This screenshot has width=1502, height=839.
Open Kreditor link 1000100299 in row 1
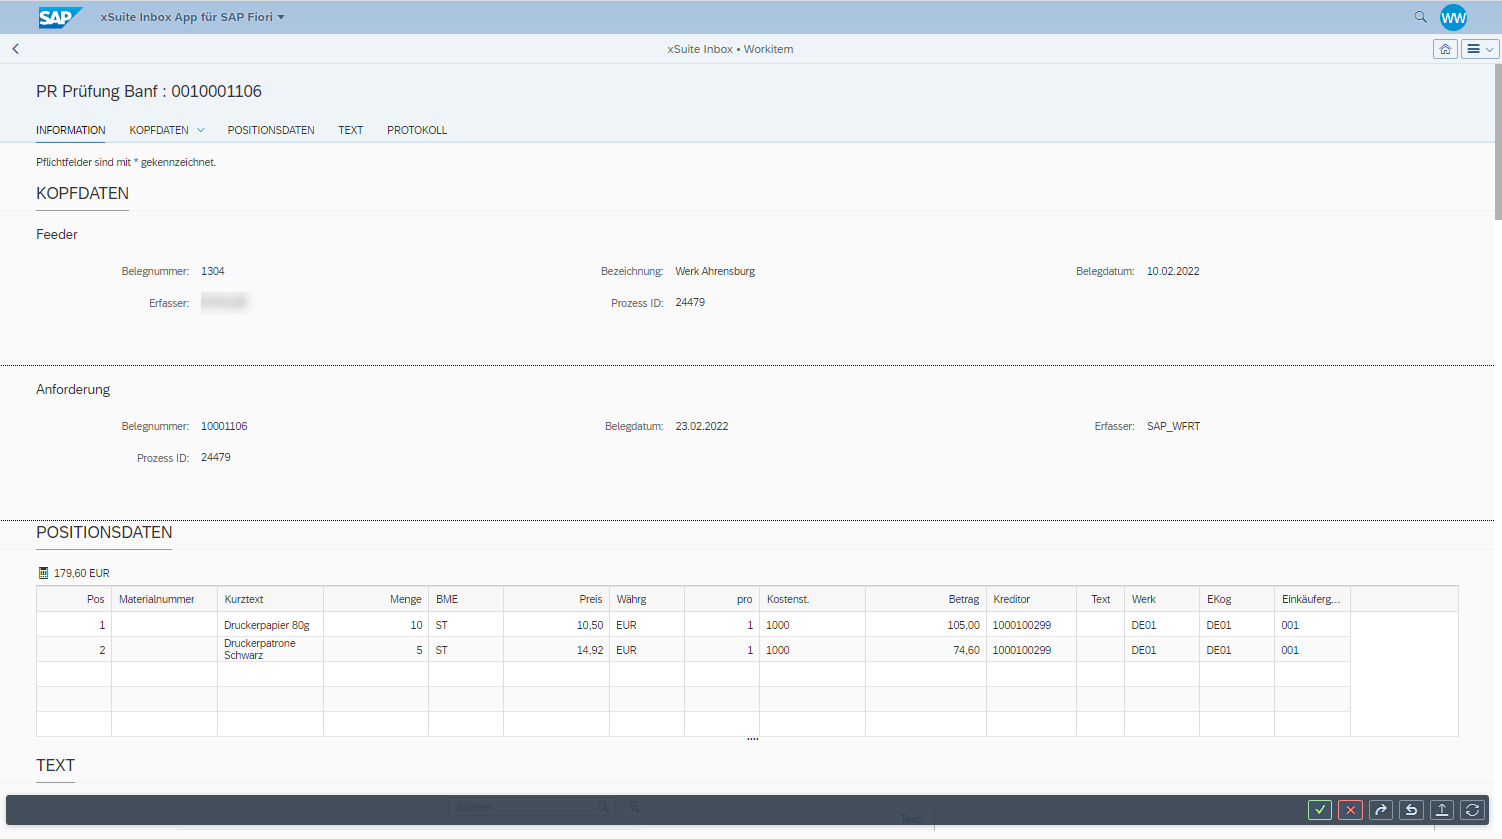click(1020, 624)
